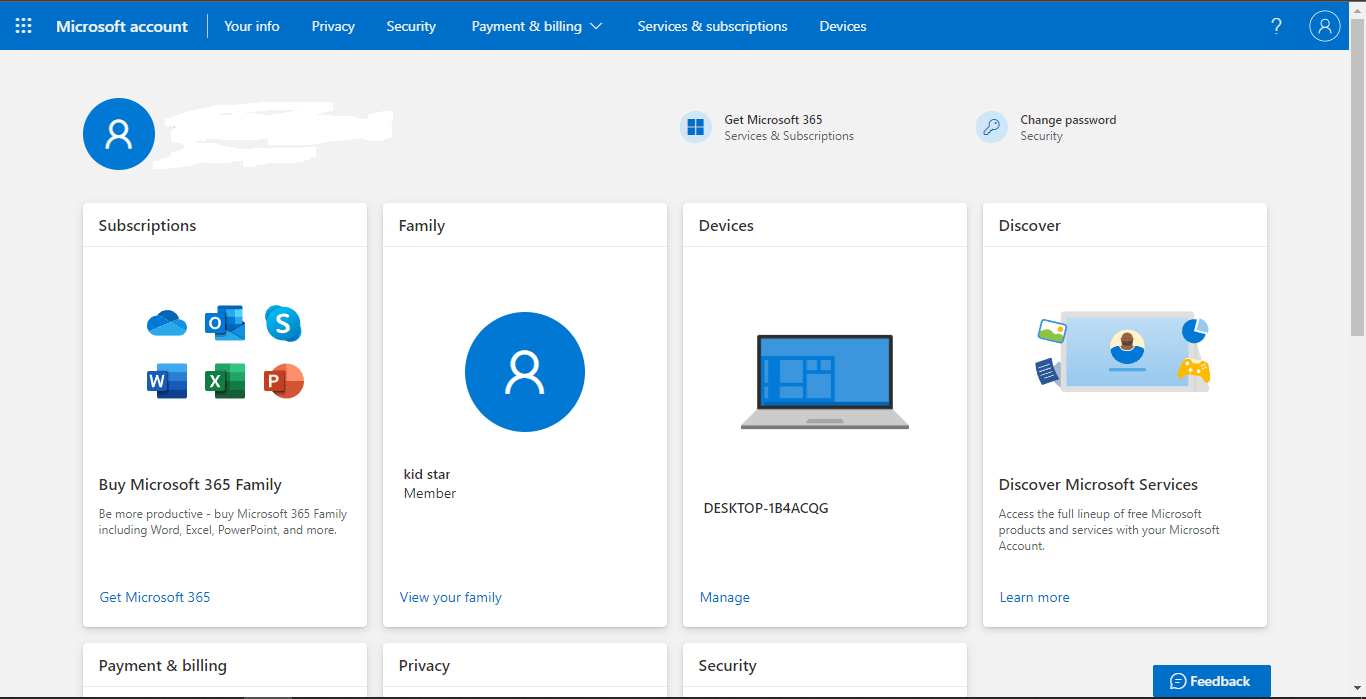This screenshot has height=699, width=1366.
Task: Click the Get Microsoft 365 windows icon
Action: [696, 127]
